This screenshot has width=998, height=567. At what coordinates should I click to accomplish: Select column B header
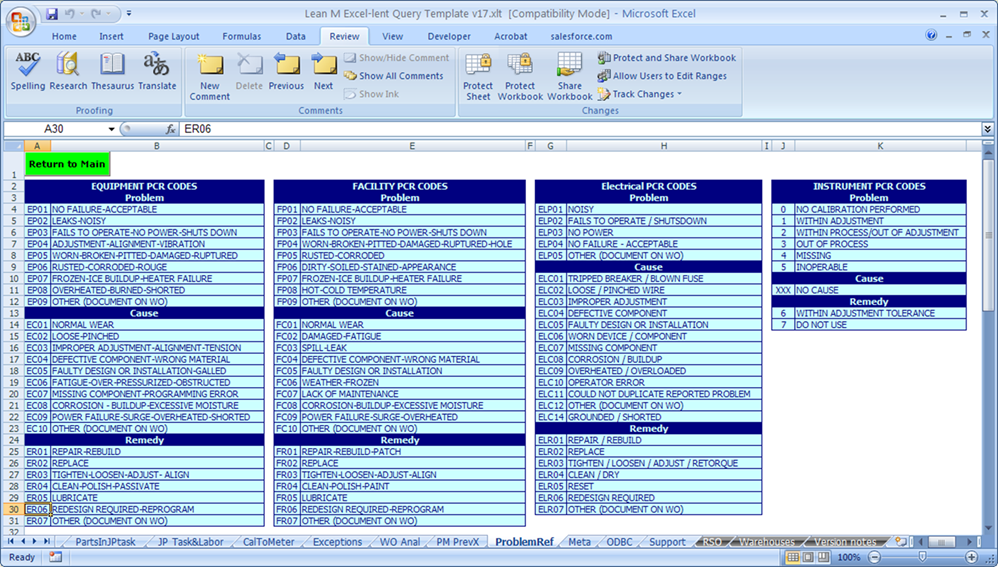(157, 146)
